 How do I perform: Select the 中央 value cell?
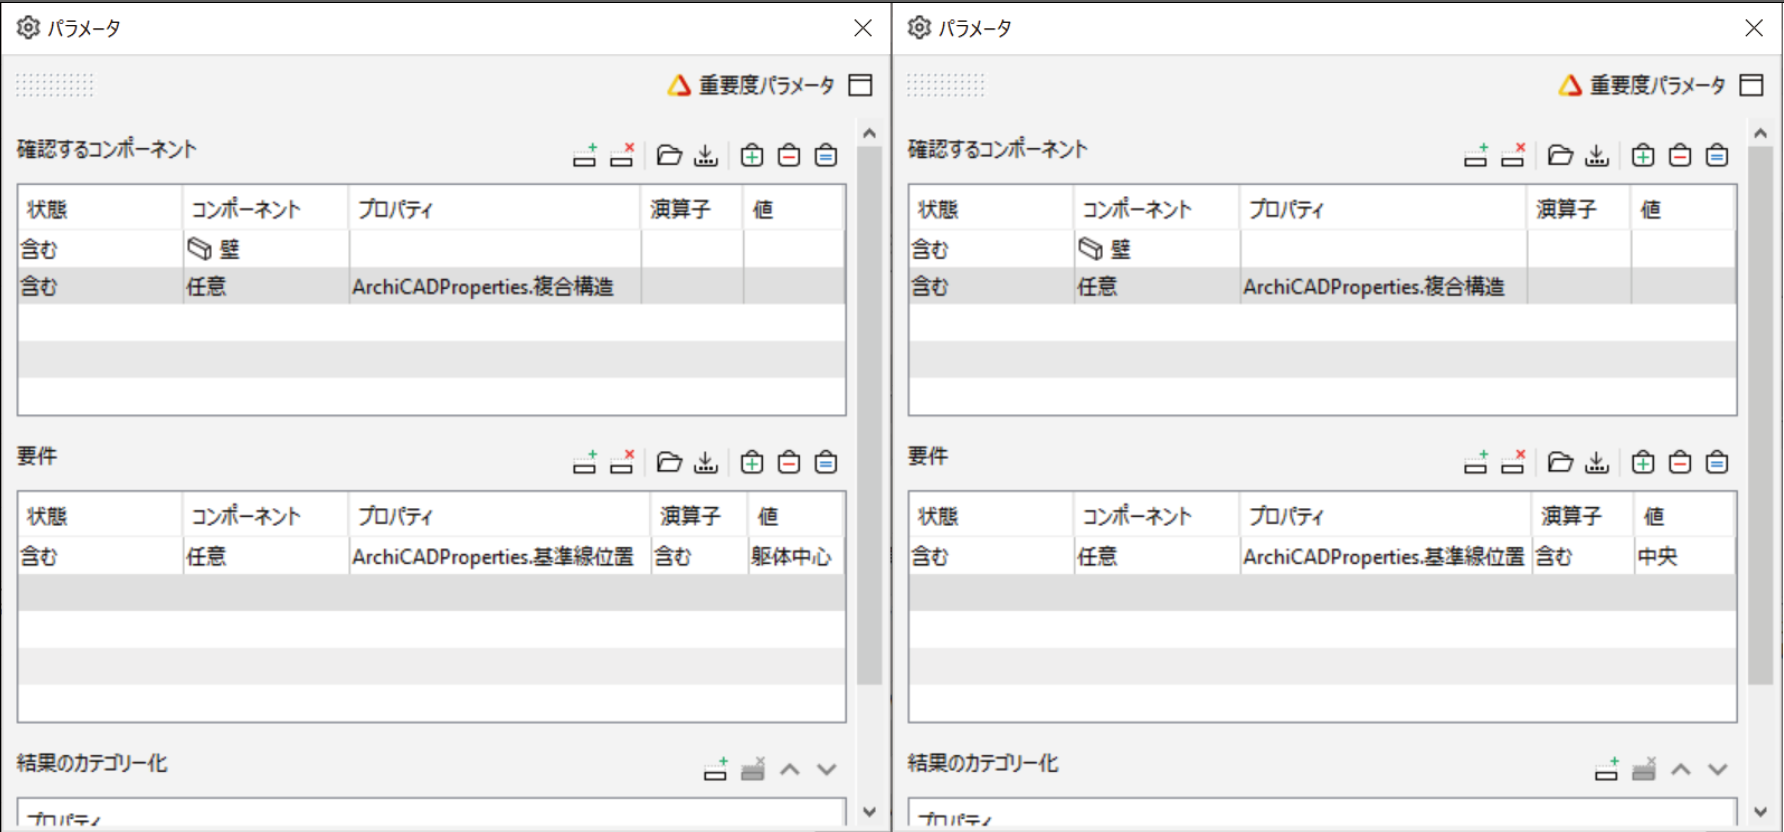tap(1684, 556)
